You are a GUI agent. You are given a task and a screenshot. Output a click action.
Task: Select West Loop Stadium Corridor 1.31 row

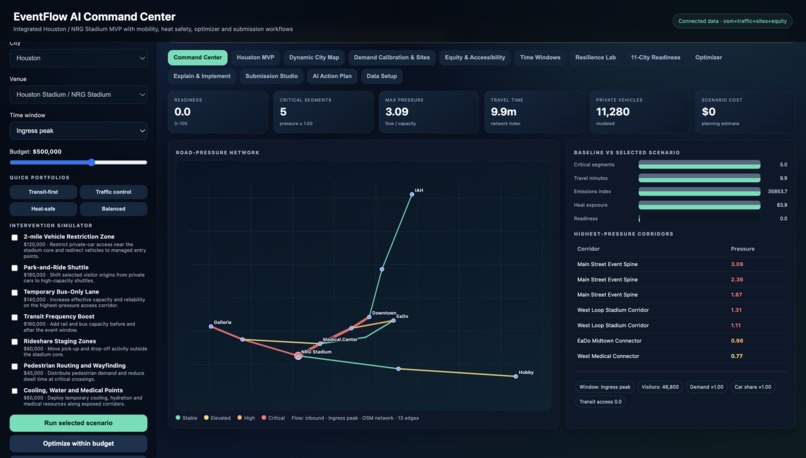point(680,310)
